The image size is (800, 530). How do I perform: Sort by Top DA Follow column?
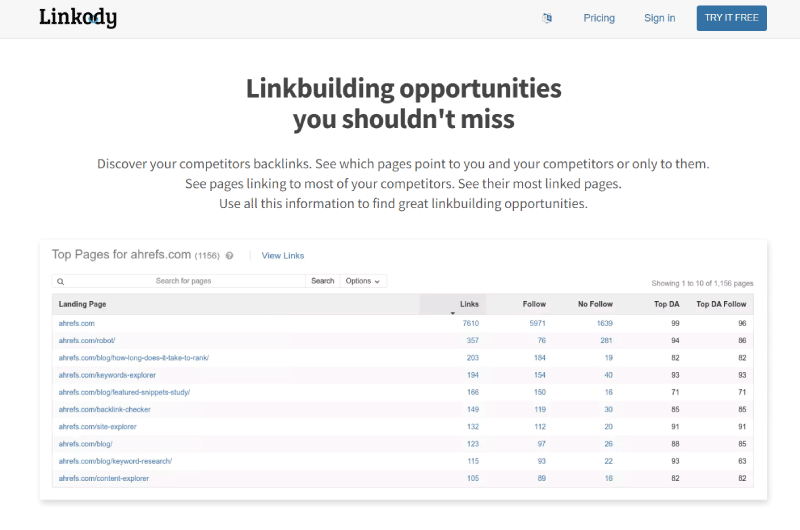[x=721, y=304]
